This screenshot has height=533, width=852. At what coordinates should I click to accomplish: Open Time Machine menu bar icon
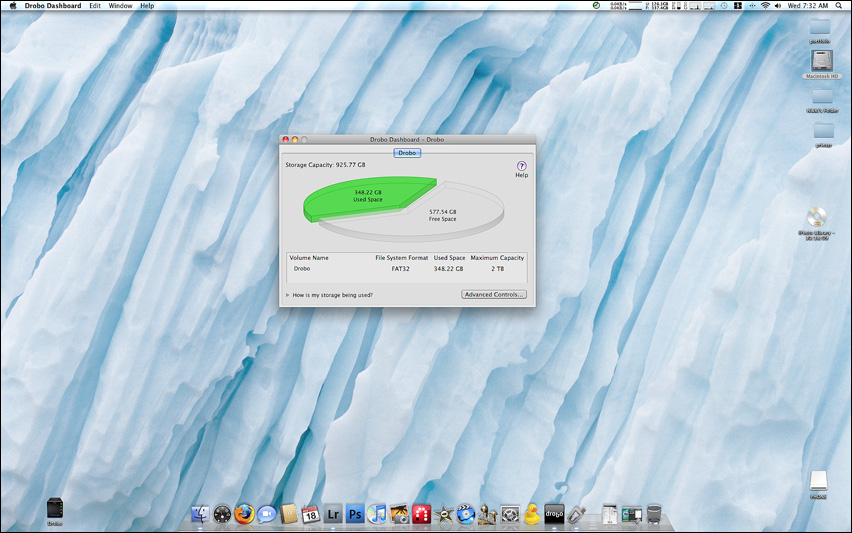[x=724, y=5]
